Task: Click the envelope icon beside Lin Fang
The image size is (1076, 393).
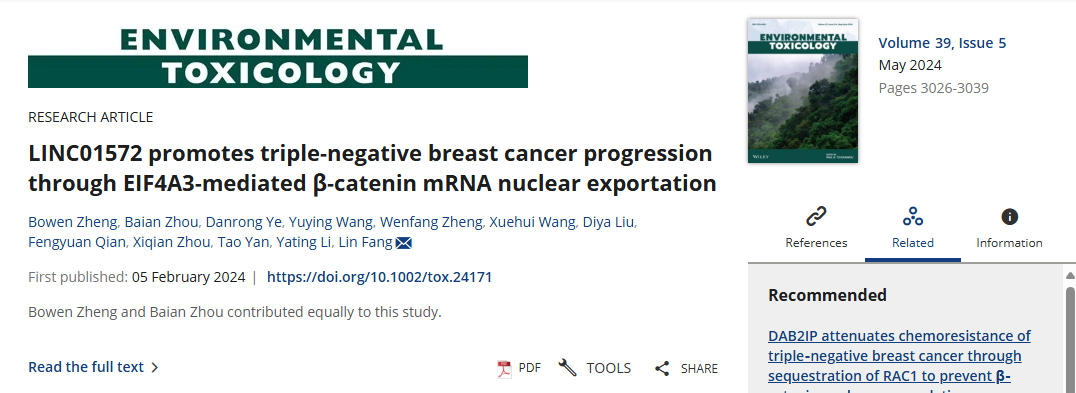Action: pyautogui.click(x=404, y=243)
